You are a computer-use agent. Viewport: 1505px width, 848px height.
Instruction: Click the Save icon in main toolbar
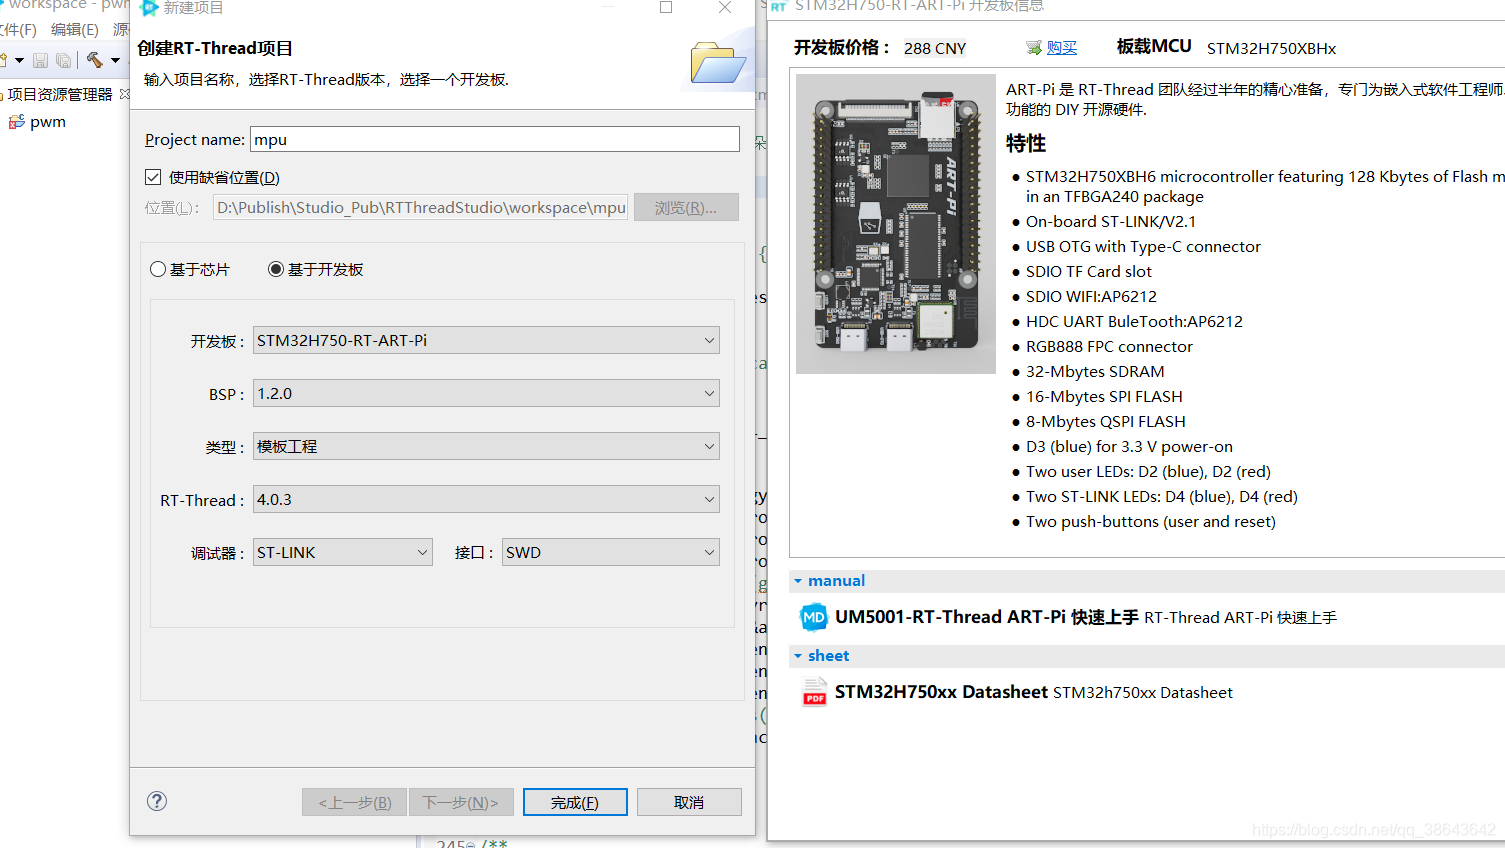click(40, 60)
